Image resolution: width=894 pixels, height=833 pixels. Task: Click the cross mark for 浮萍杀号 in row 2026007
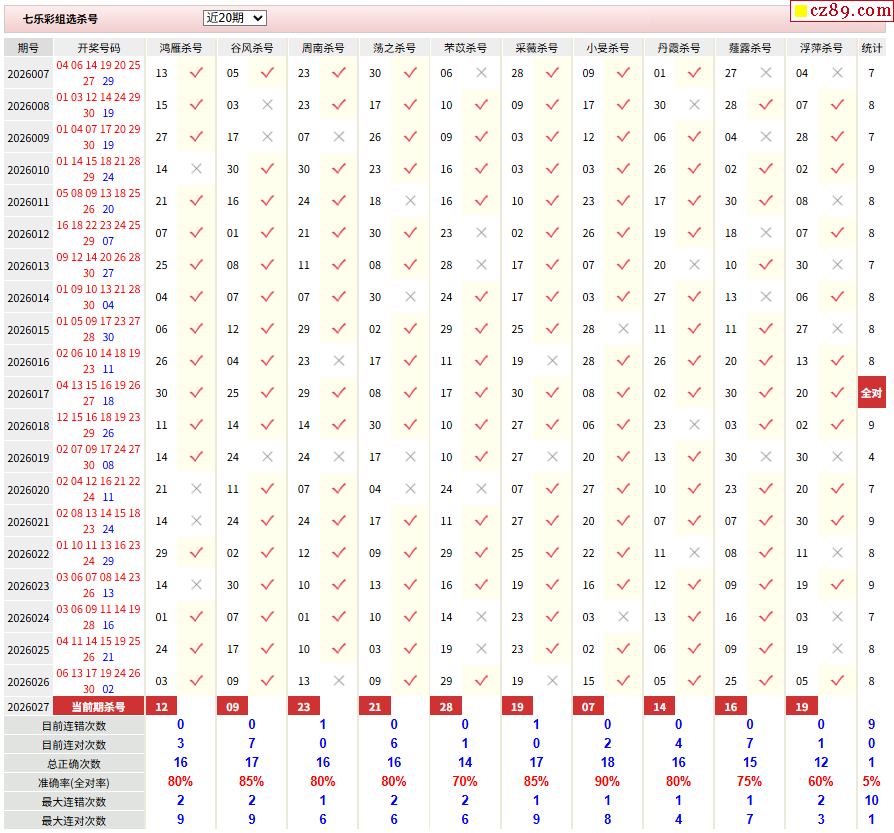pos(837,73)
